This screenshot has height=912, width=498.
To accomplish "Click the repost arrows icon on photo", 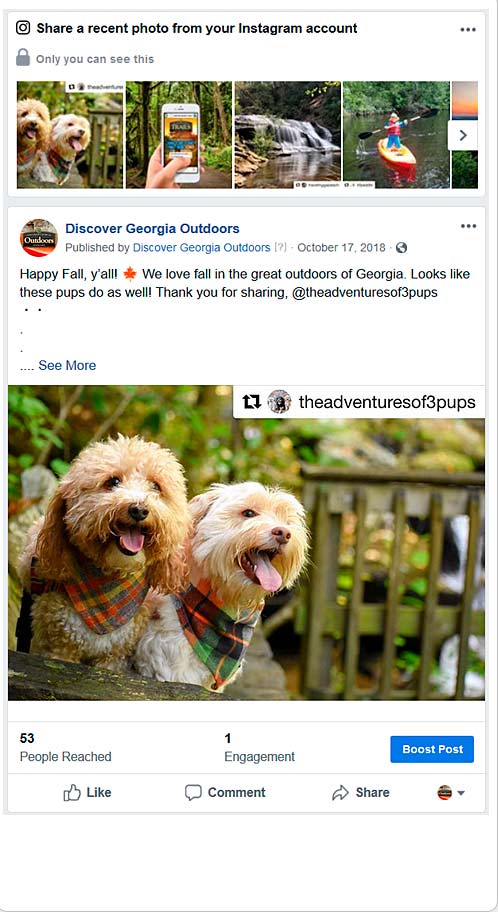I will click(251, 401).
